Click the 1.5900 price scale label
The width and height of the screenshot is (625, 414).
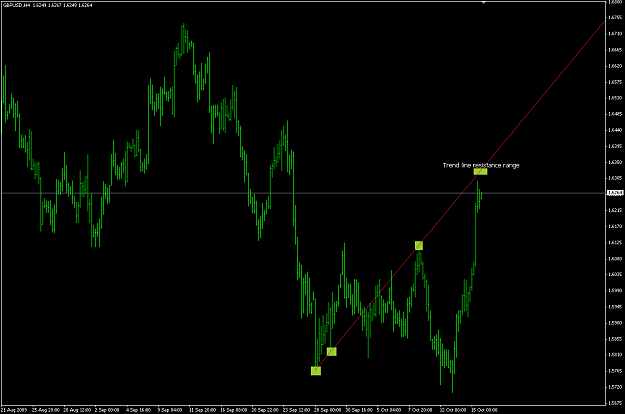(x=615, y=323)
